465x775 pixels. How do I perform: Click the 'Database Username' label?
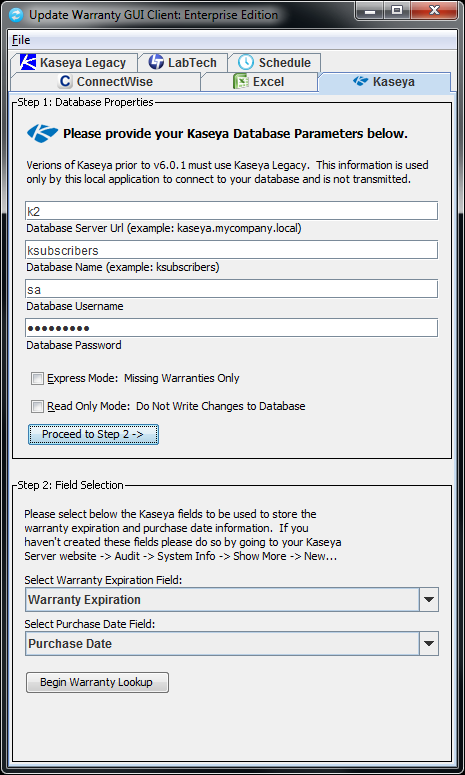(x=75, y=306)
